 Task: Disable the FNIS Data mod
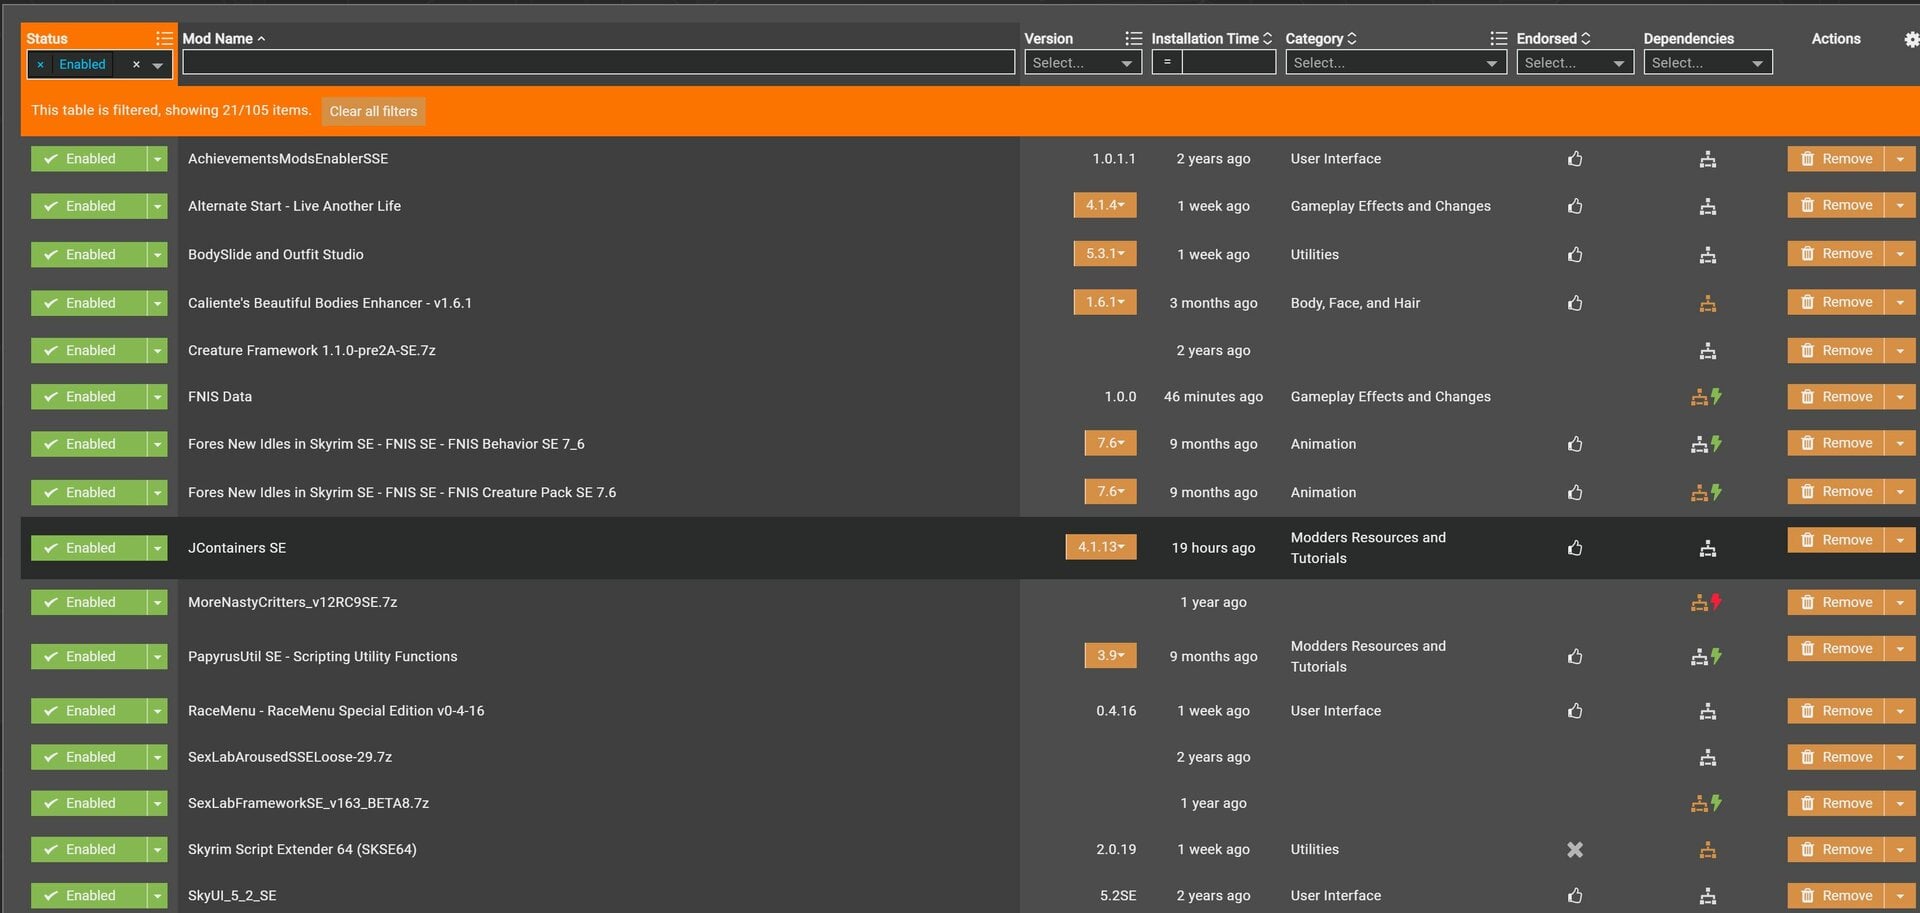[89, 397]
